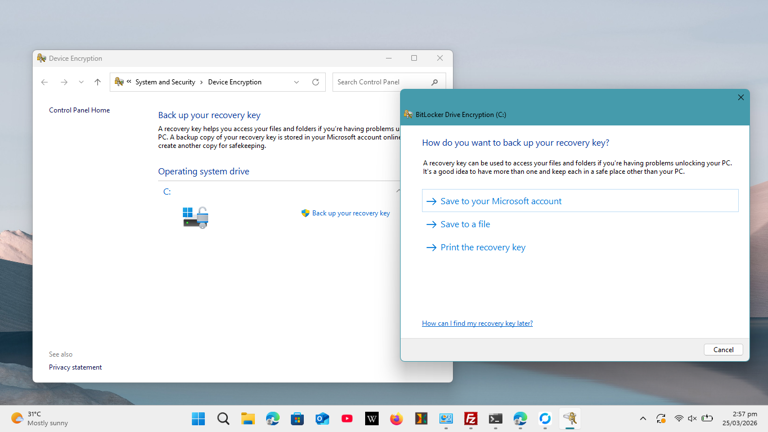The width and height of the screenshot is (768, 432).
Task: Open Wi-Fi network tray icon
Action: [x=679, y=419]
